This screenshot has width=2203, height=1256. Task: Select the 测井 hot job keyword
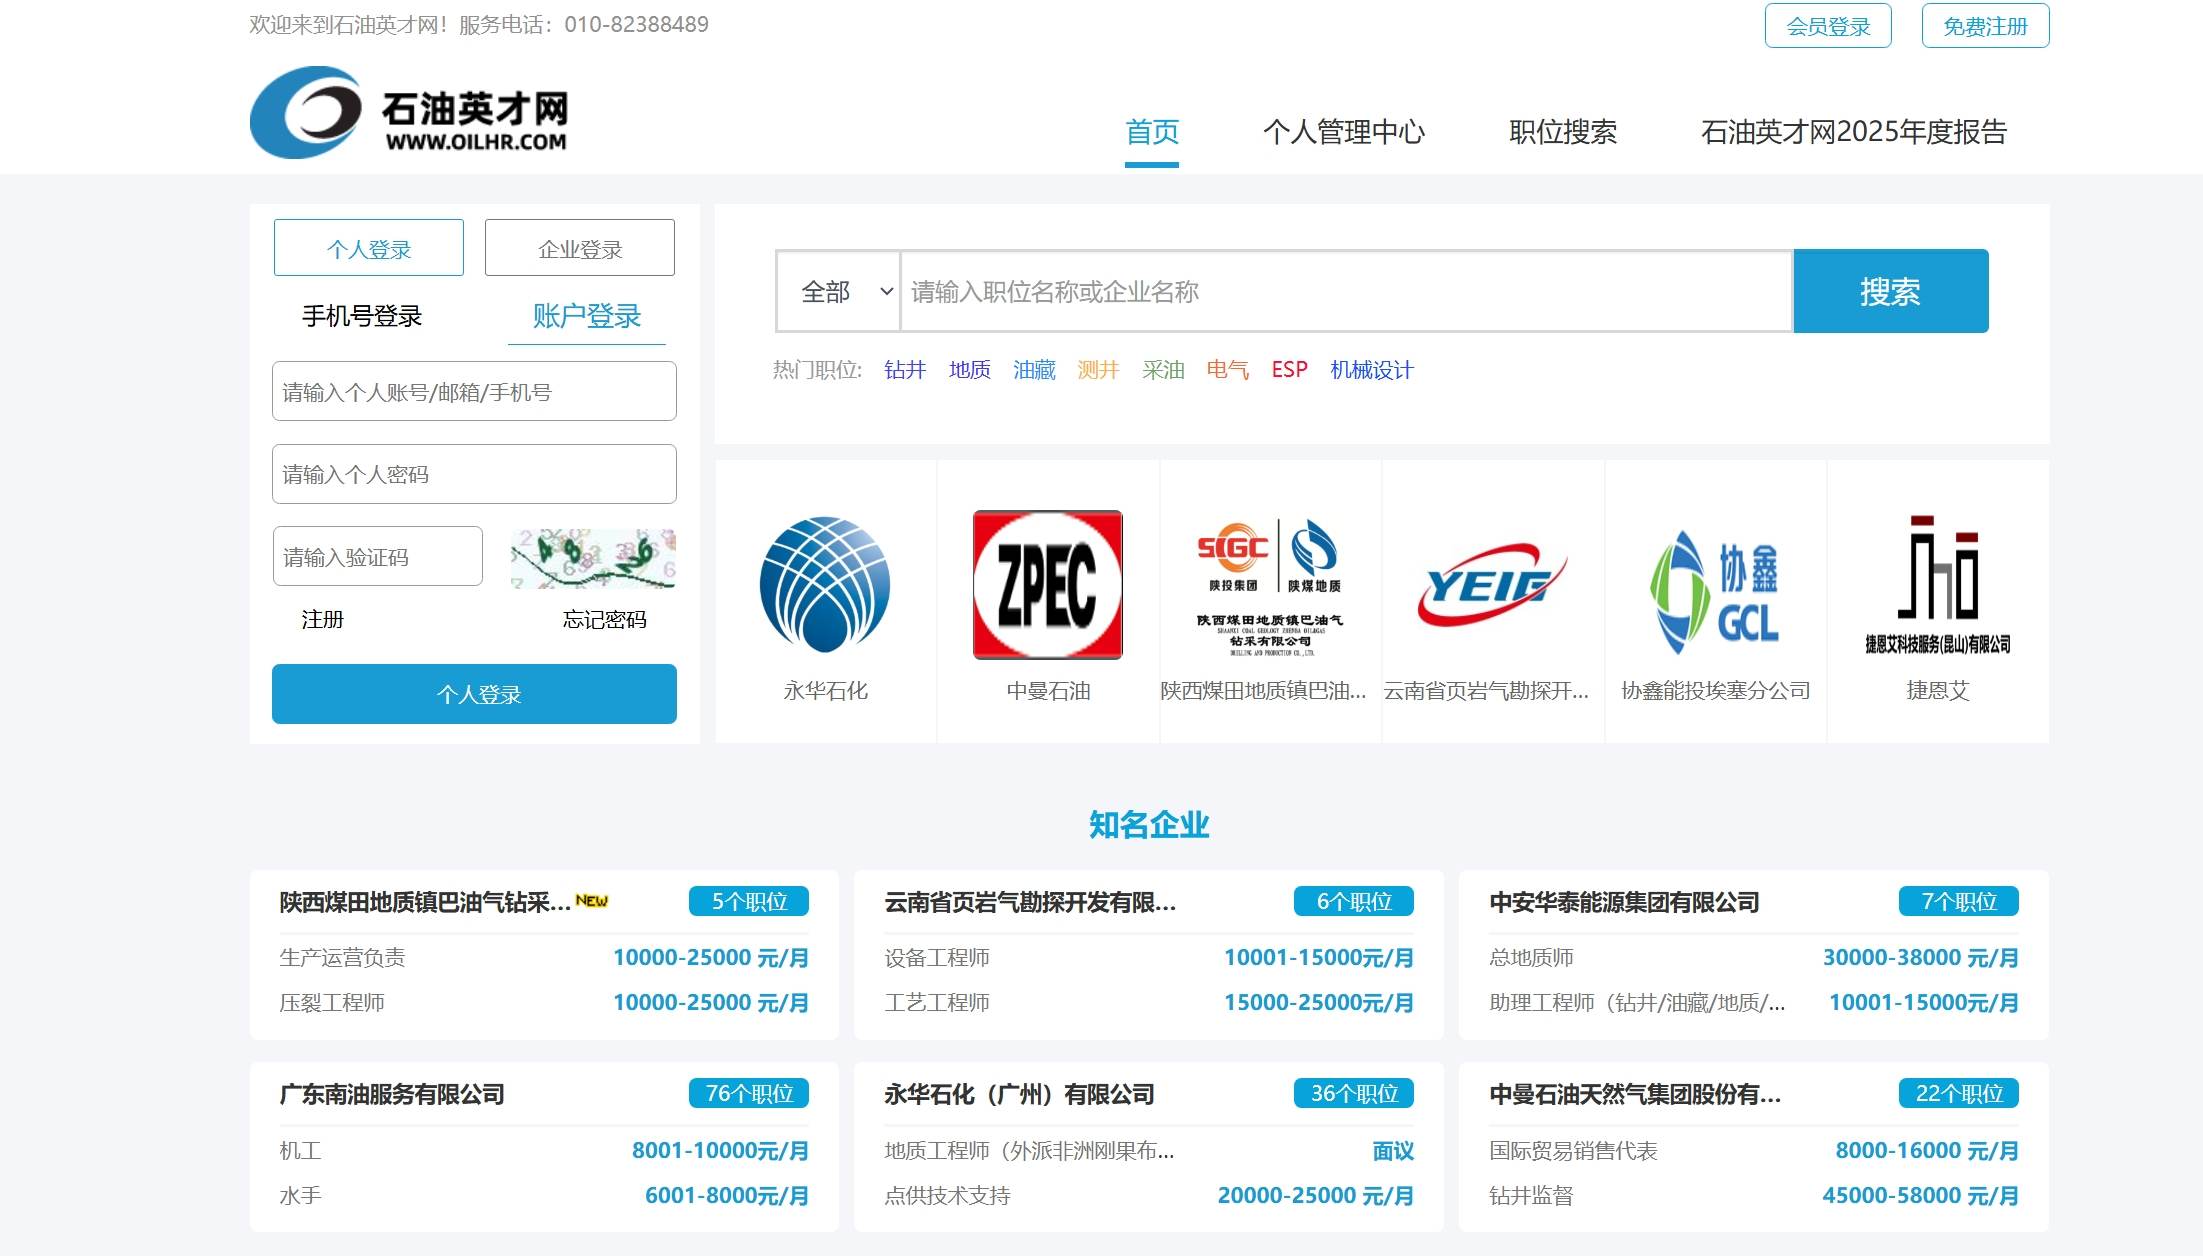pos(1098,370)
